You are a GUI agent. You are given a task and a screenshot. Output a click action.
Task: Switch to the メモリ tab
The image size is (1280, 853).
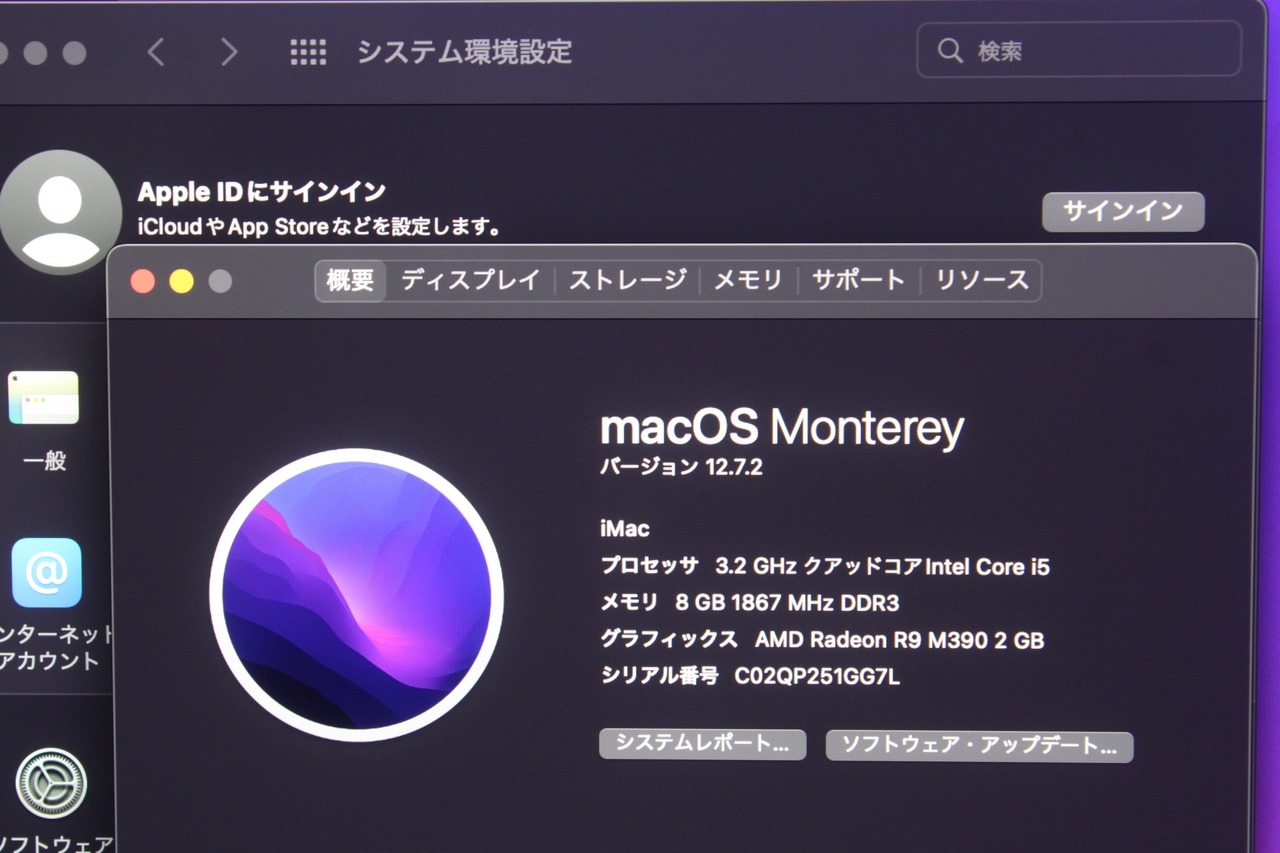748,280
